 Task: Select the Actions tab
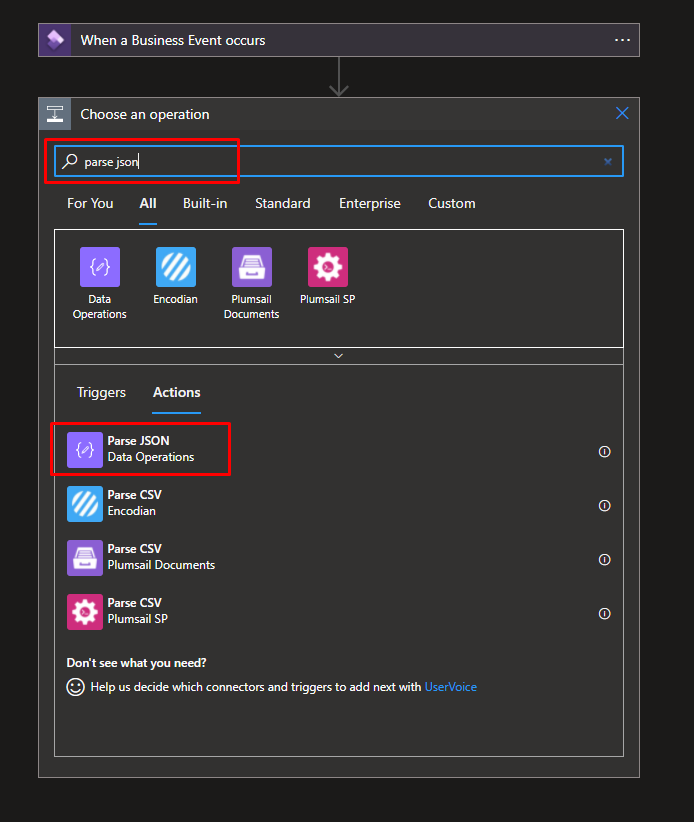pos(177,393)
